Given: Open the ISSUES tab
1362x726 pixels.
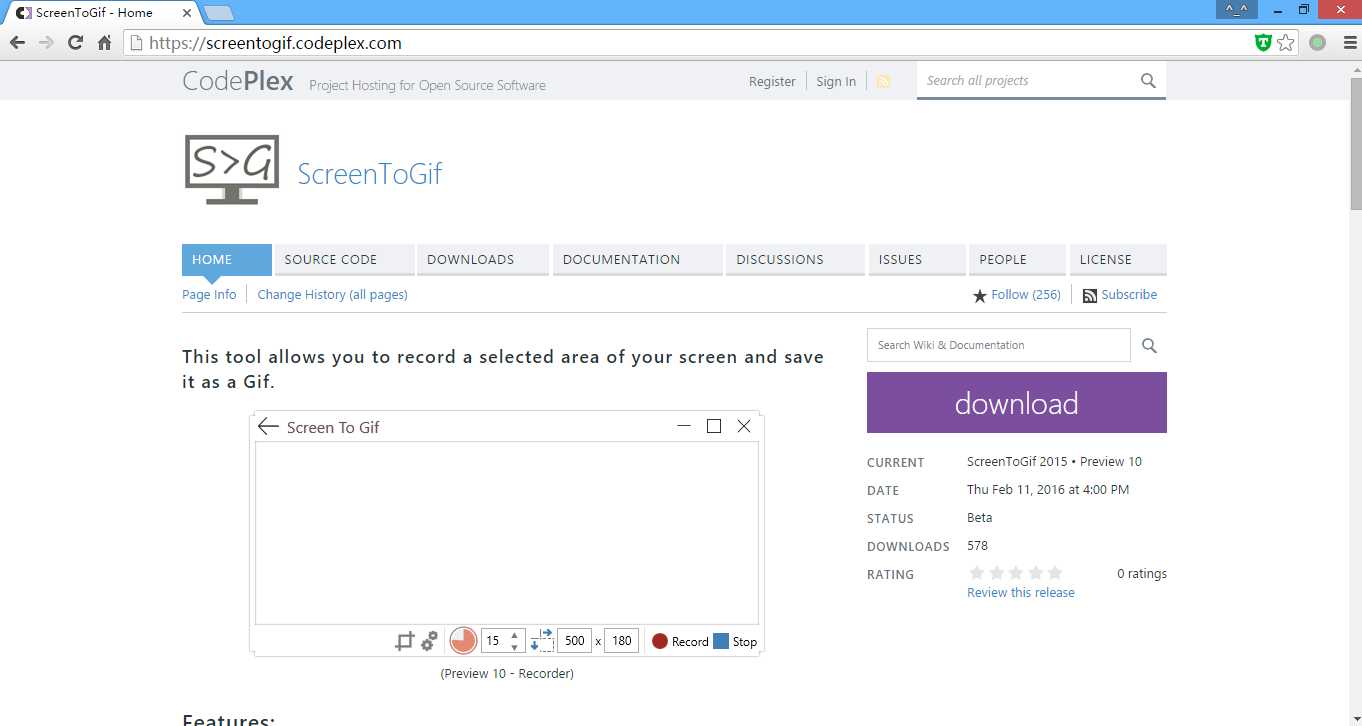Looking at the screenshot, I should pyautogui.click(x=917, y=259).
